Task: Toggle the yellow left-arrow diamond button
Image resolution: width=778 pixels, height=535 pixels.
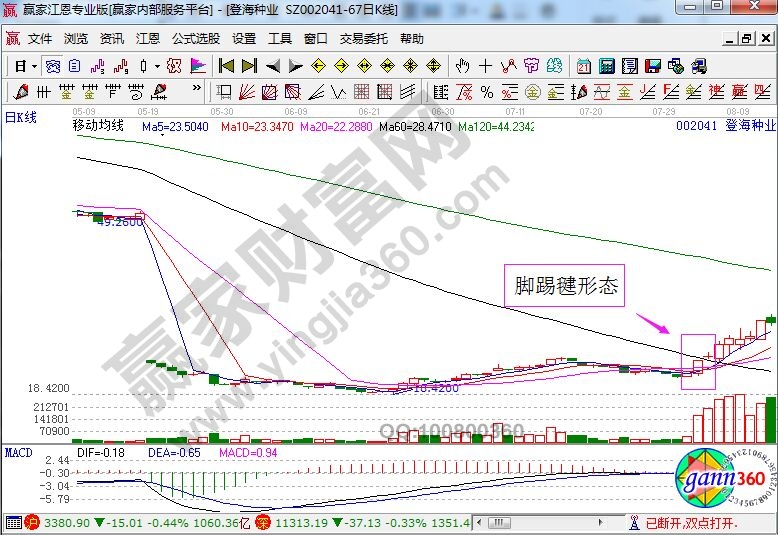Action: coord(319,67)
